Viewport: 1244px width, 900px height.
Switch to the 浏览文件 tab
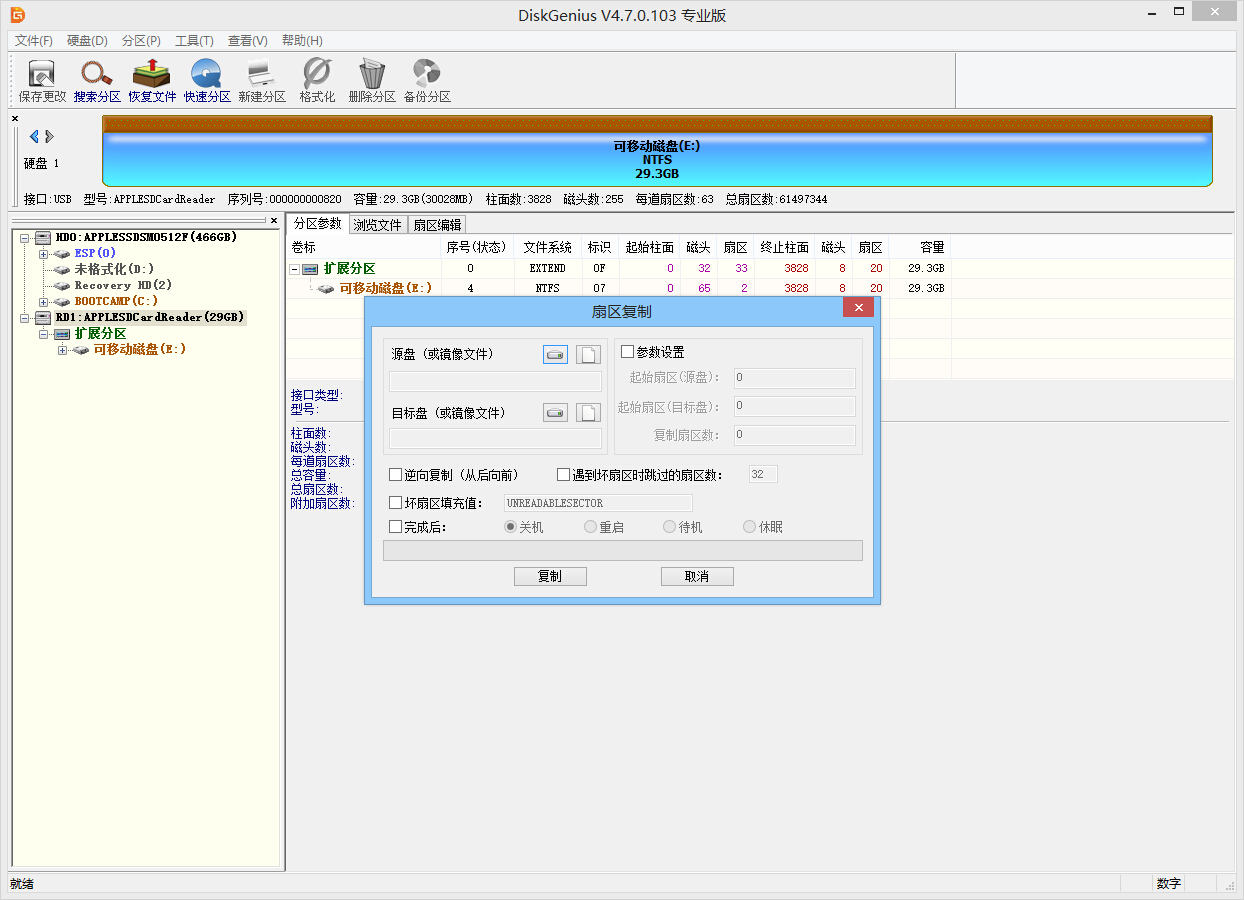377,225
